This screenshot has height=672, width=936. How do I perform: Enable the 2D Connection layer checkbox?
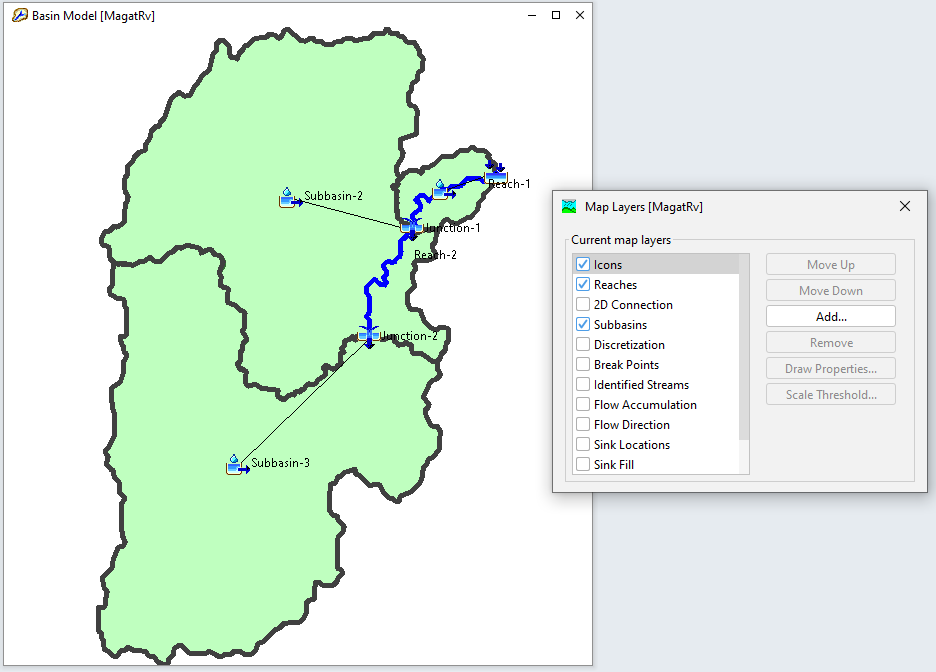pos(583,304)
